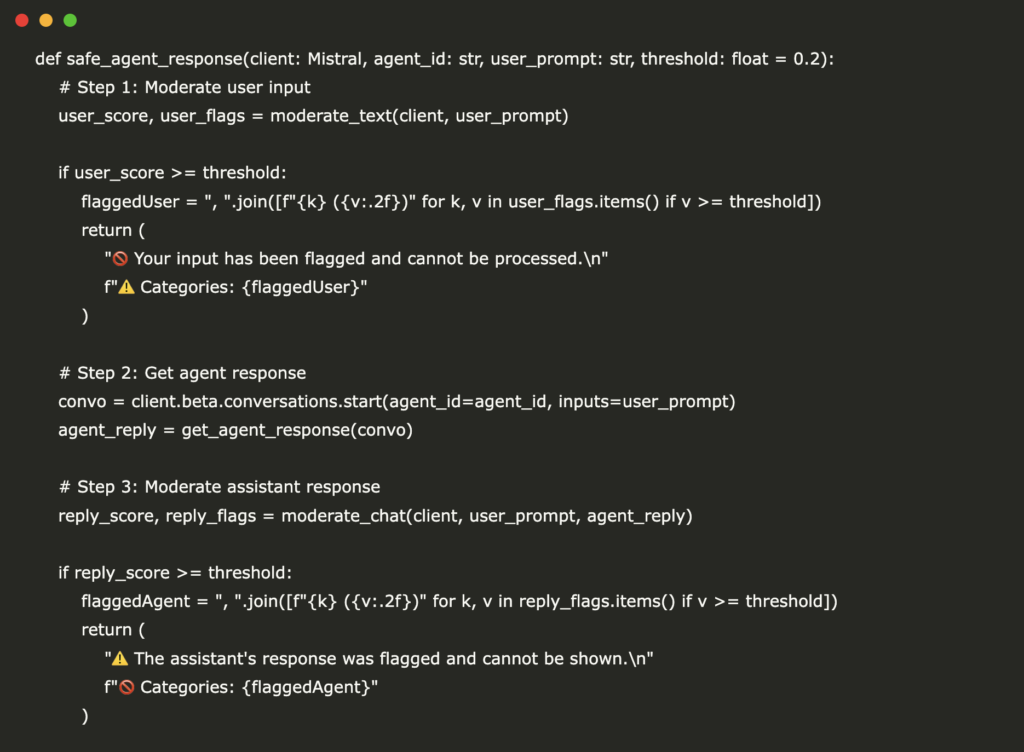Click the red close window dot
Viewport: 1024px width, 752px height.
pos(22,20)
